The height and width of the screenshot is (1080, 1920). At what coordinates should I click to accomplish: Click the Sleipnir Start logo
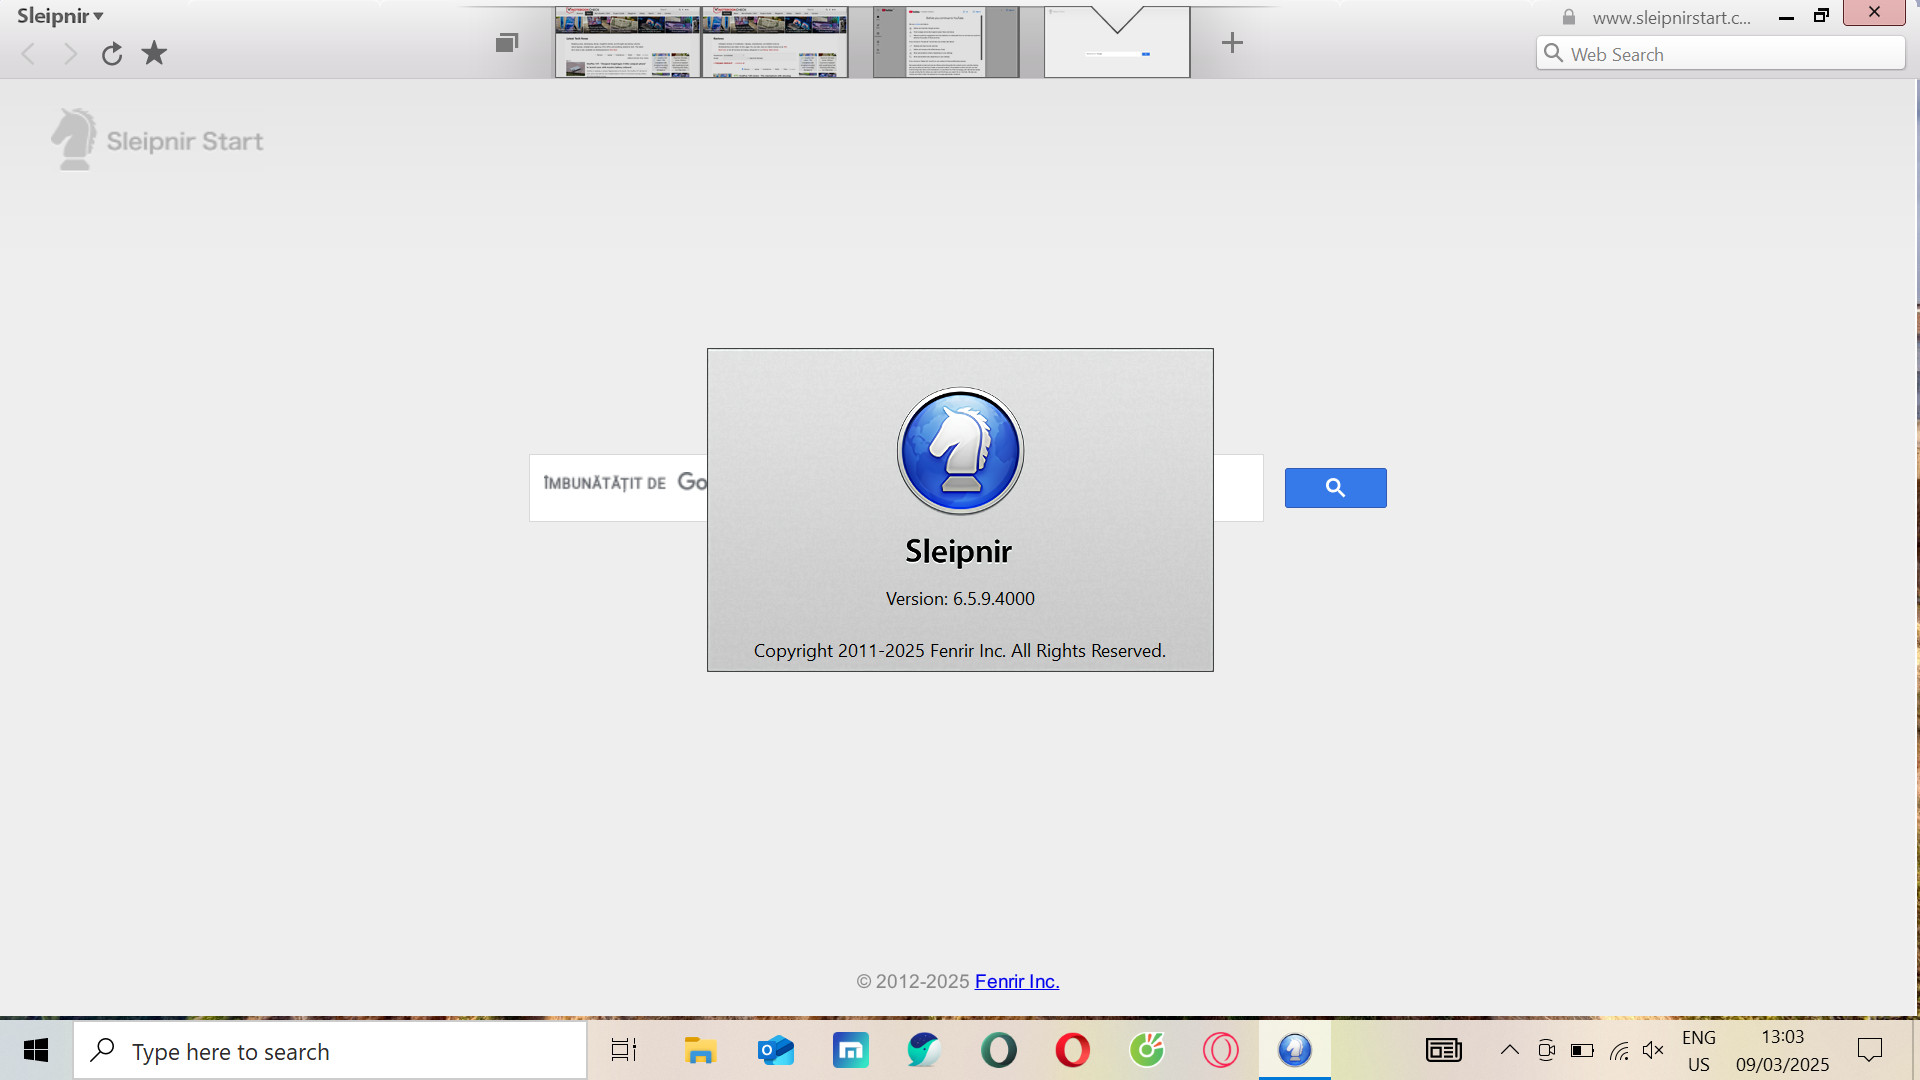click(x=158, y=140)
